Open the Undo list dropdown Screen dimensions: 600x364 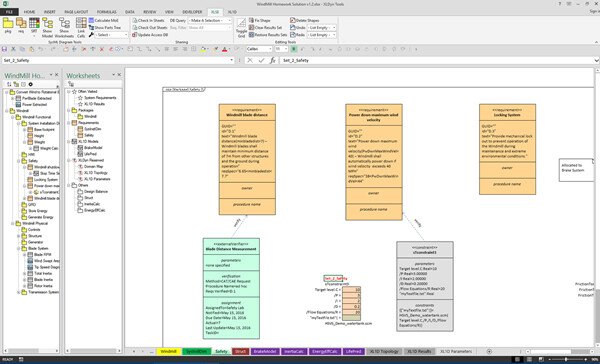(322, 28)
